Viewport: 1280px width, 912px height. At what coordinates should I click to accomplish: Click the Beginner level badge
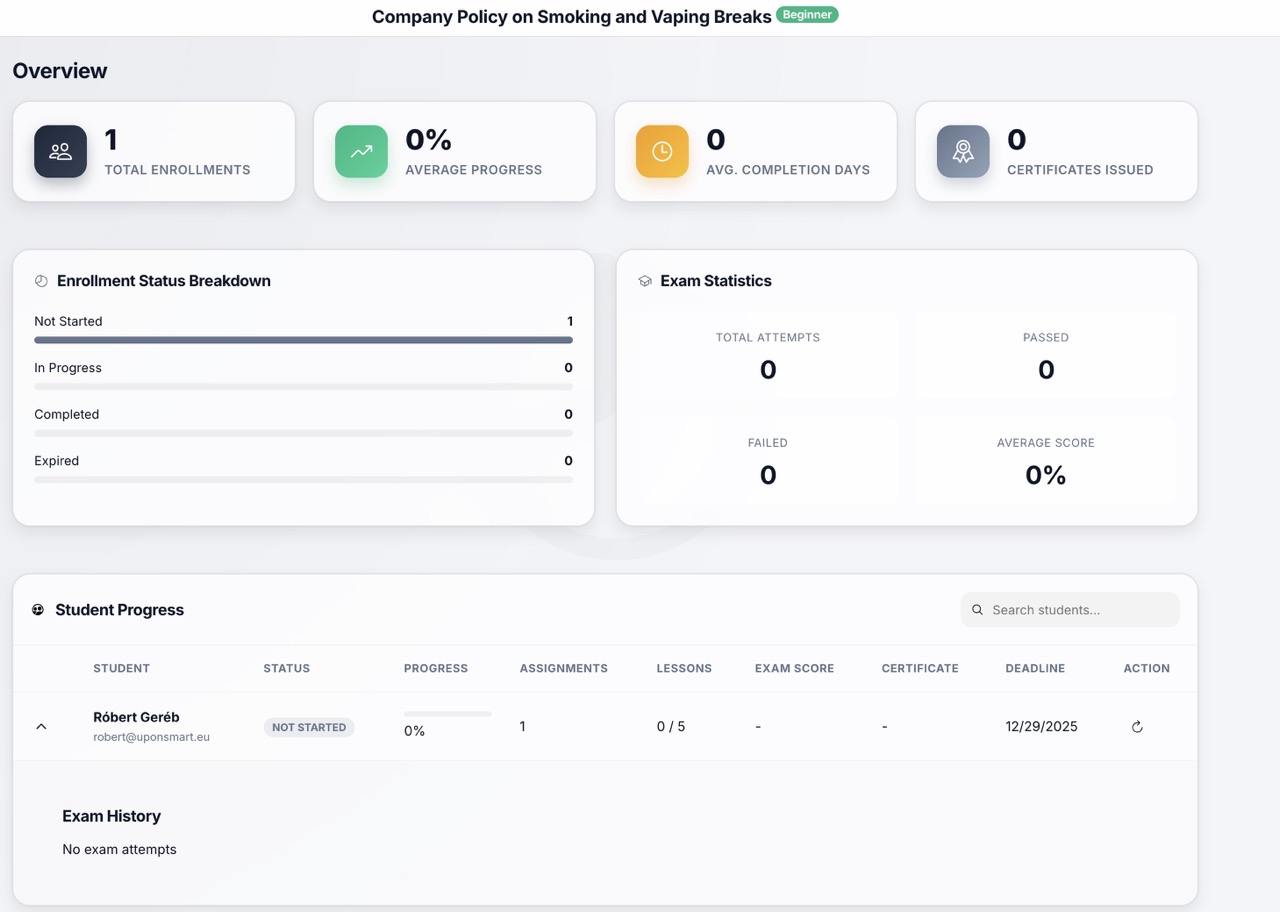click(807, 15)
